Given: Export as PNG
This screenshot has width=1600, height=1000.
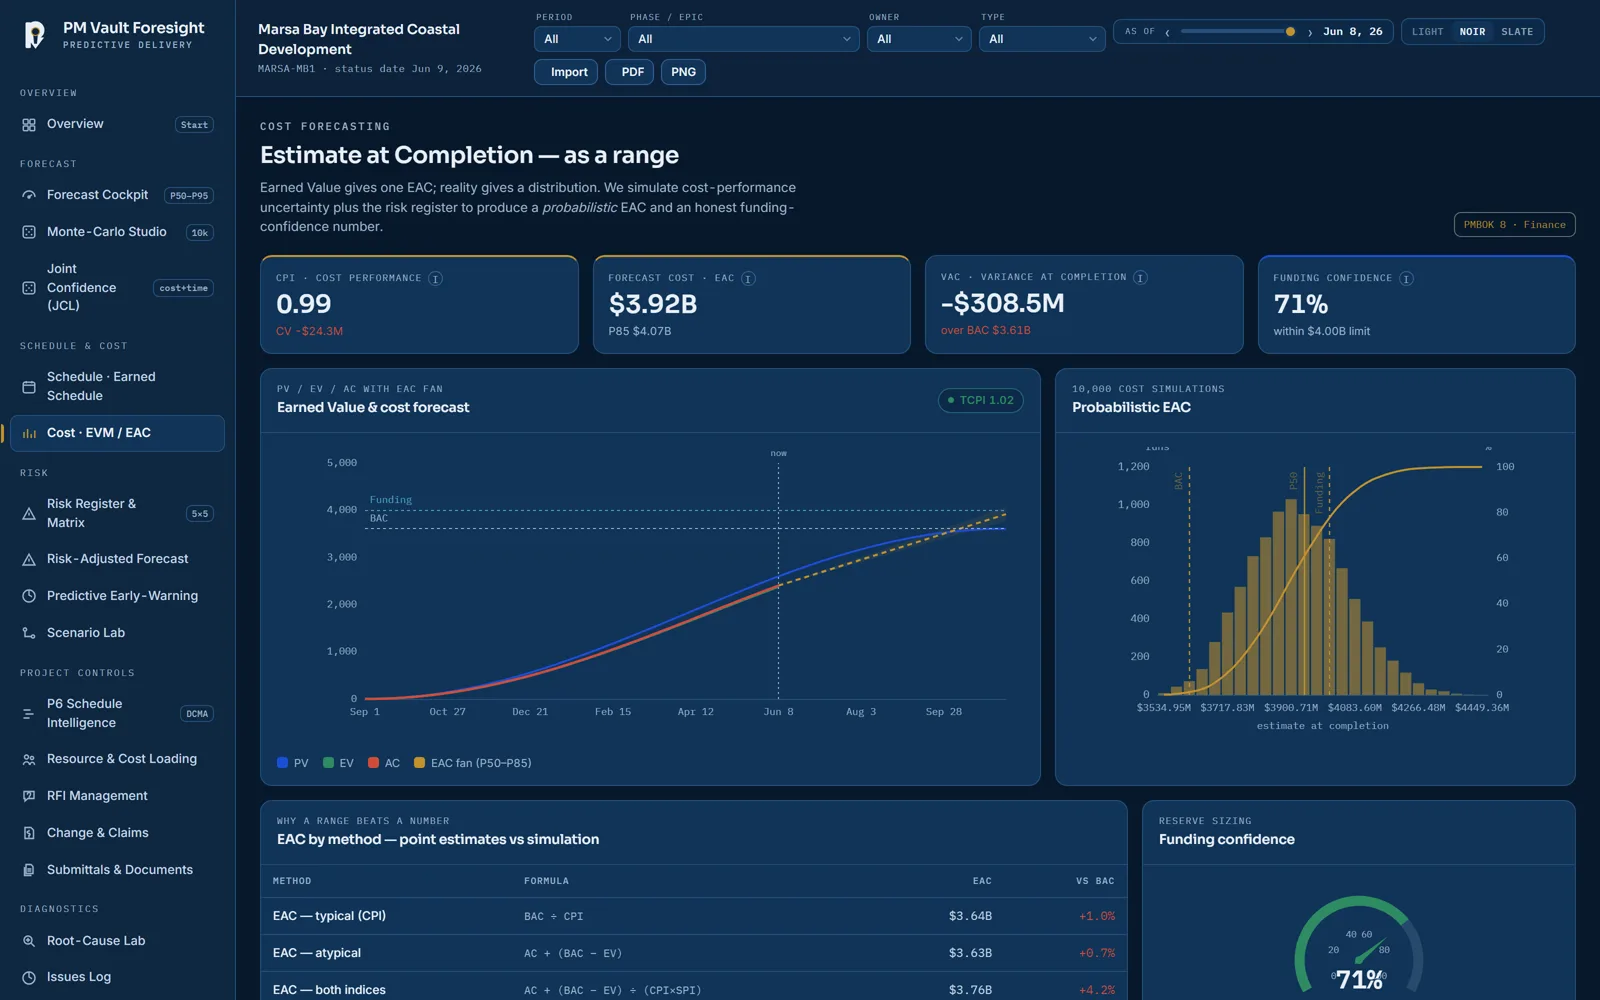Looking at the screenshot, I should 683,72.
